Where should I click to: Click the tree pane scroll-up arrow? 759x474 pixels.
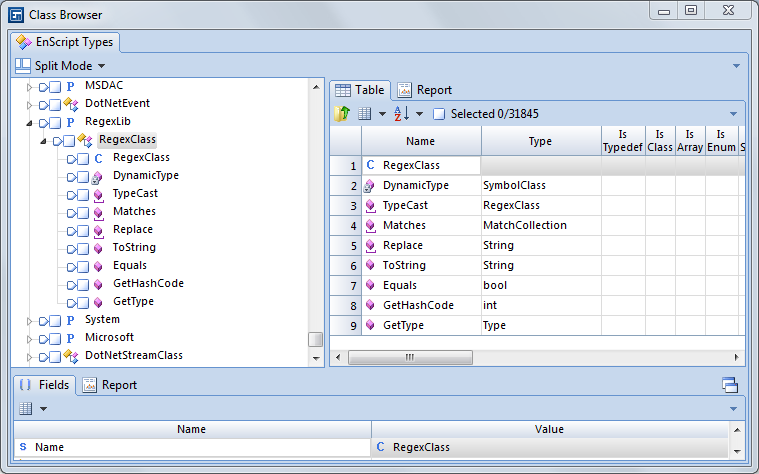(316, 87)
